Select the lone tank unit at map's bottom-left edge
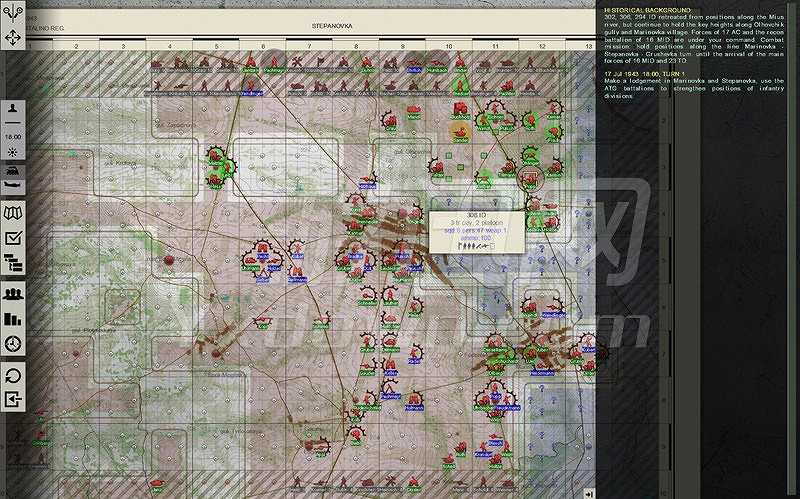This screenshot has height=499, width=800. point(156,484)
